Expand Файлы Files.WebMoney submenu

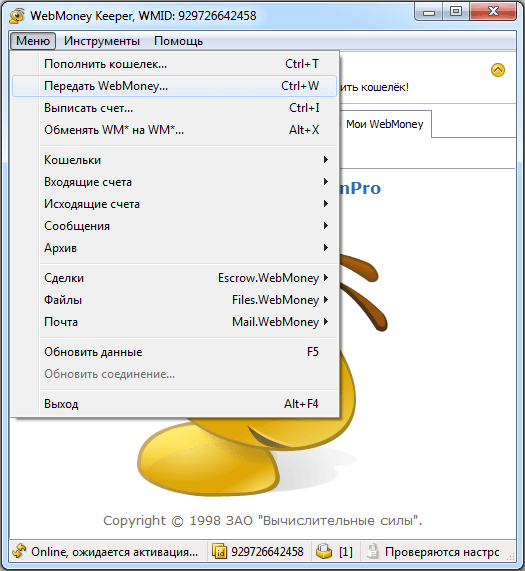[174, 300]
